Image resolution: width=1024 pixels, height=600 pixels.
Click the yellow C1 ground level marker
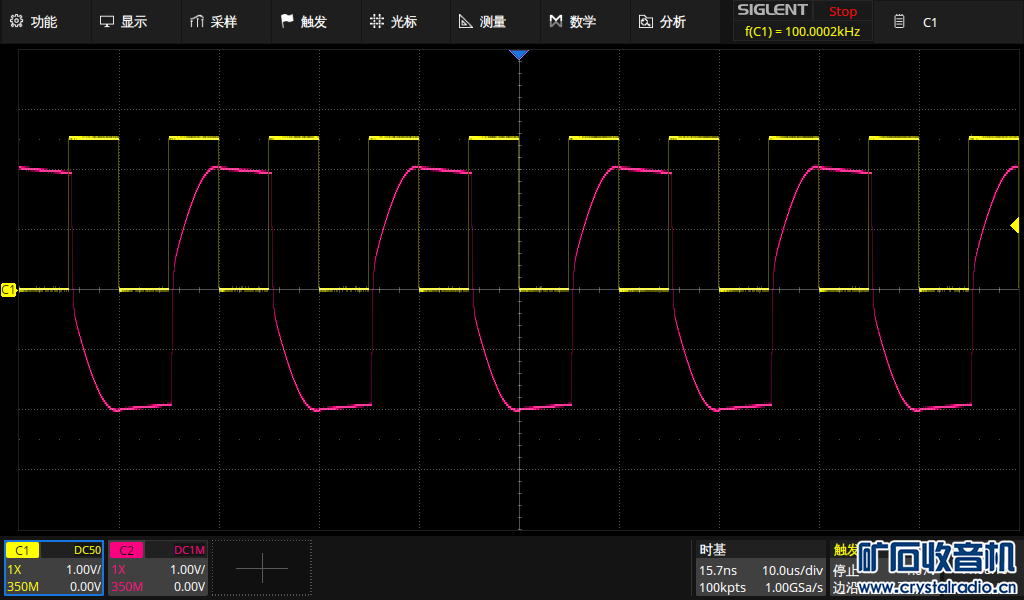pos(8,289)
